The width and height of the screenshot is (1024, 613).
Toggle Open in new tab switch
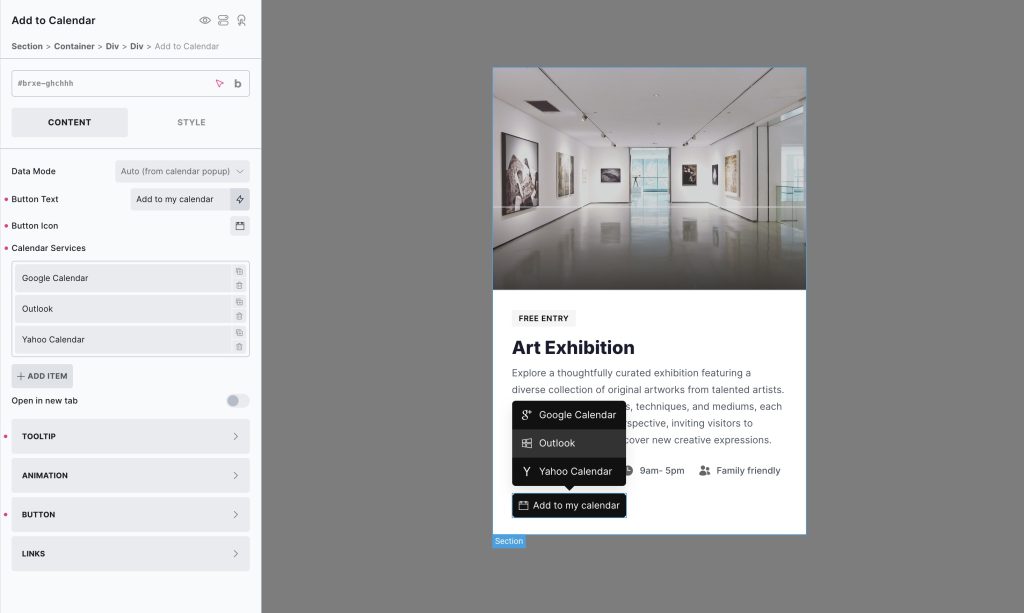pos(238,401)
